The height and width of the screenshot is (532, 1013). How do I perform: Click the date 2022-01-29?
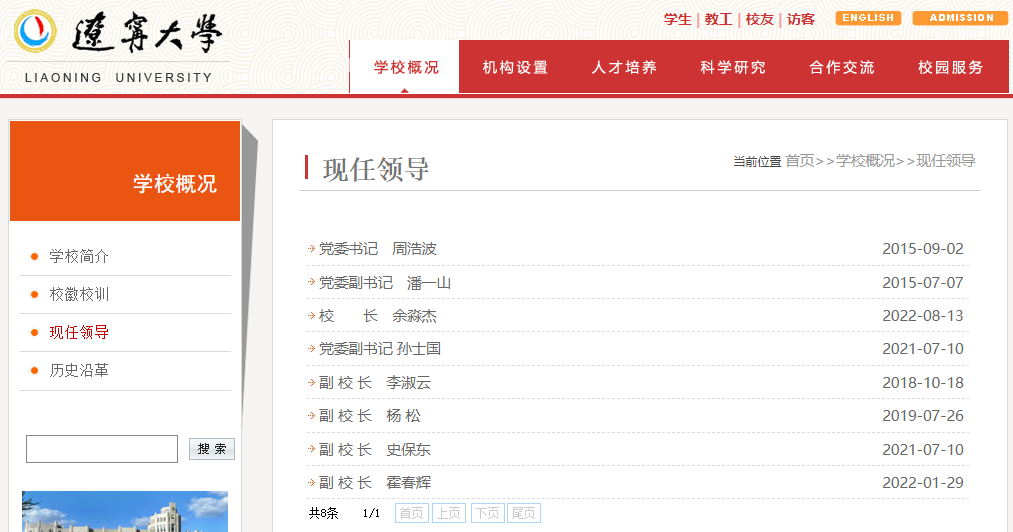[923, 483]
